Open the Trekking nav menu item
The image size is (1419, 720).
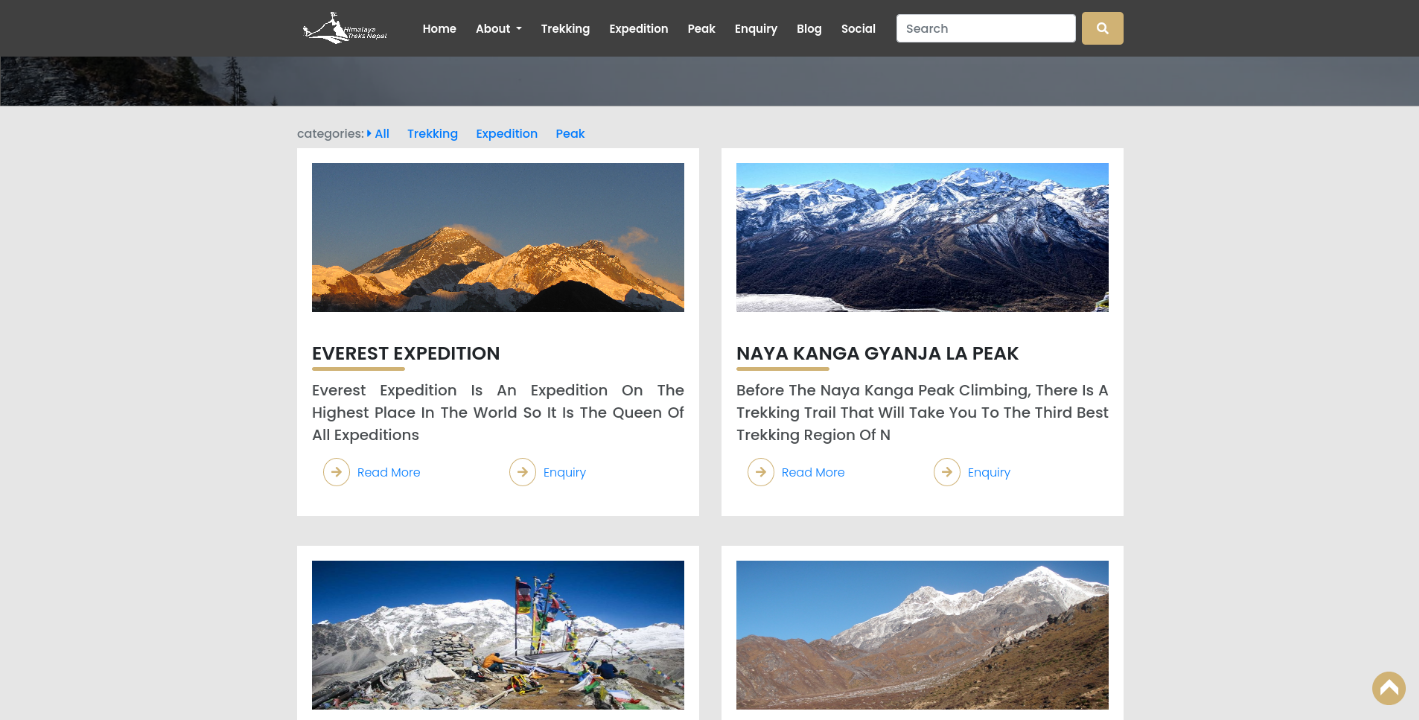click(x=565, y=29)
